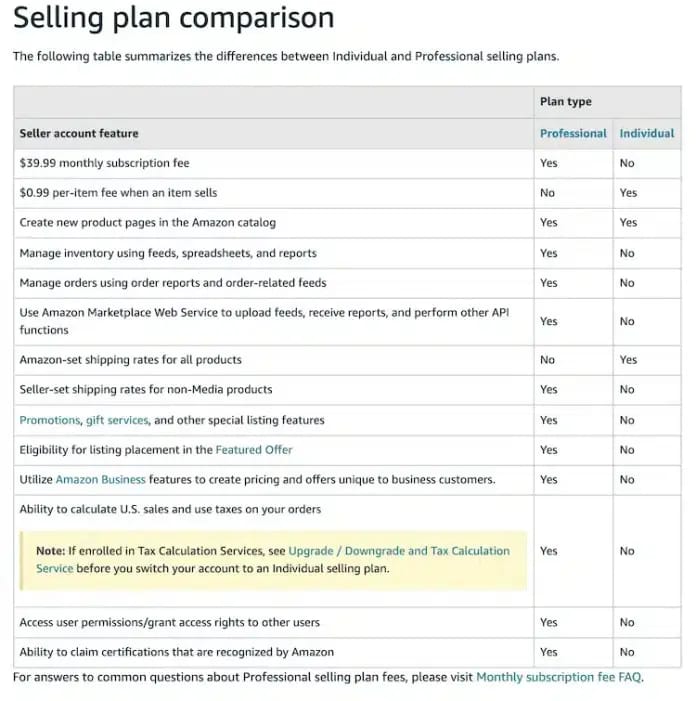Image resolution: width=696 pixels, height=701 pixels.
Task: Click the yellow Note box about Tax Calculation
Action: 272,559
